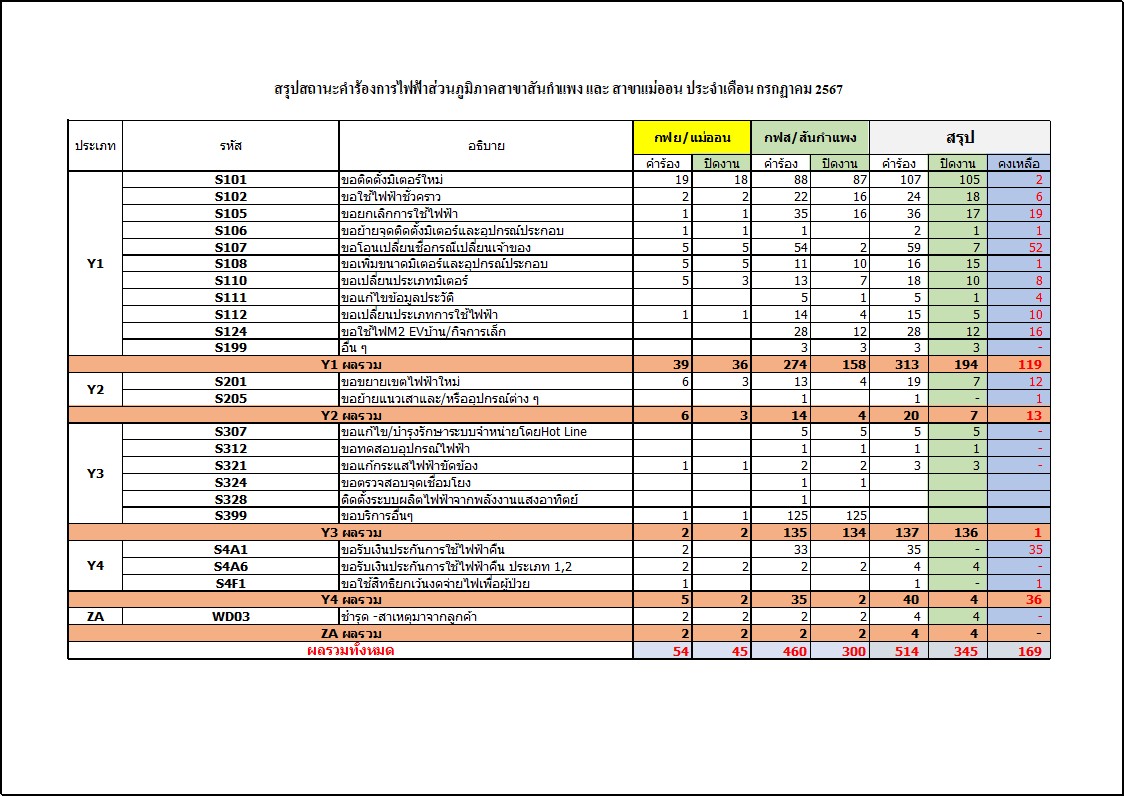Select description ขอยกเลิกการใช้ไฟฟ้า

point(399,213)
